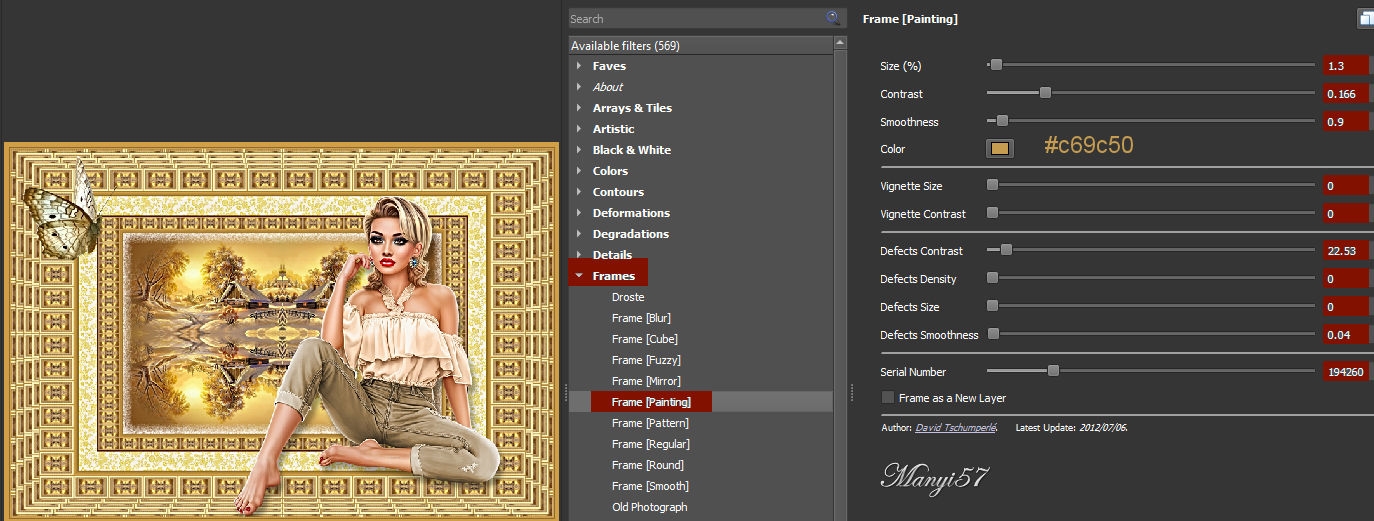Expand the Deformations category
The width and height of the screenshot is (1374, 521).
(579, 213)
